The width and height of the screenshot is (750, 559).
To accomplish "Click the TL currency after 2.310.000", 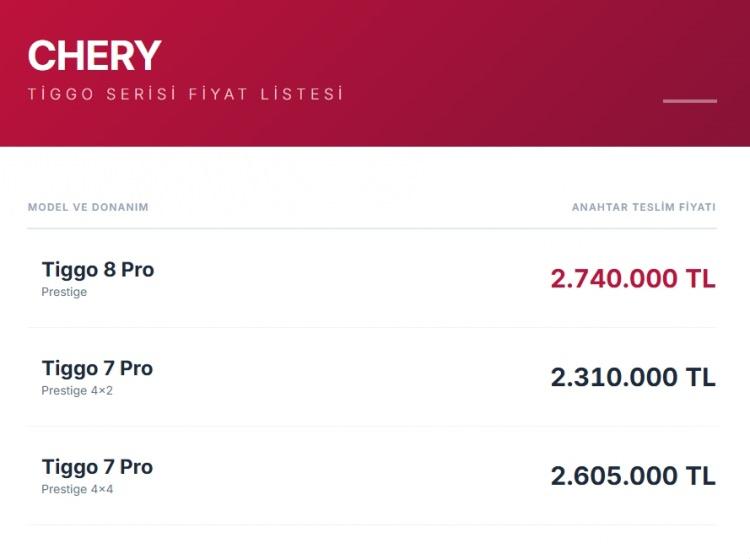I will coord(701,377).
